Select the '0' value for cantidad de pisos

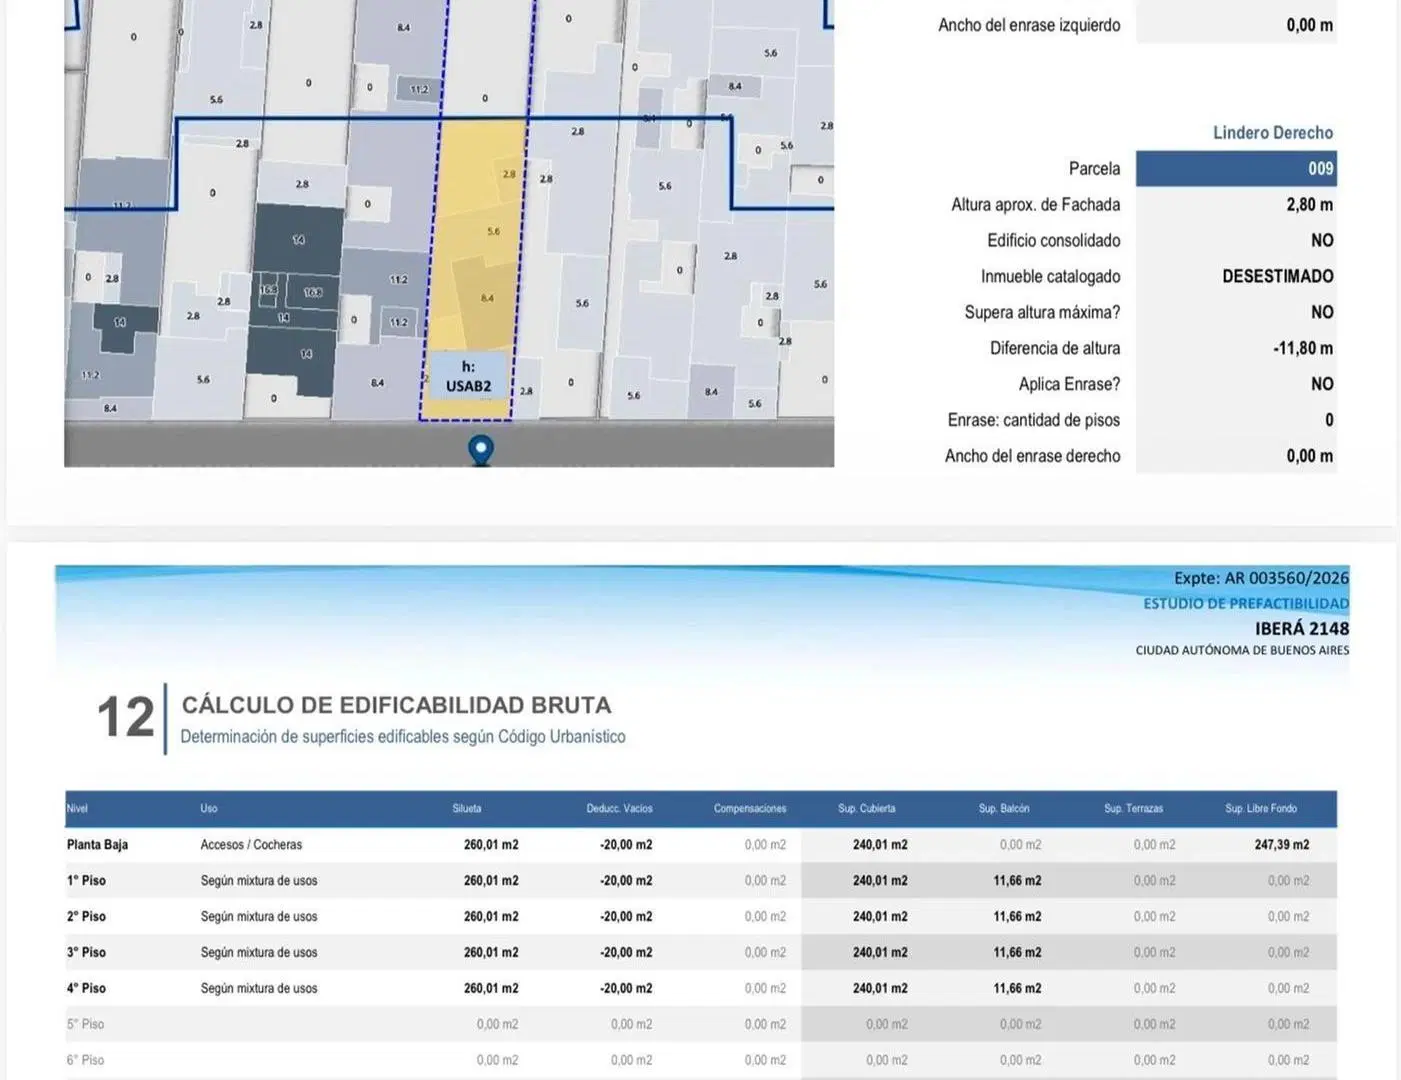[1329, 421]
